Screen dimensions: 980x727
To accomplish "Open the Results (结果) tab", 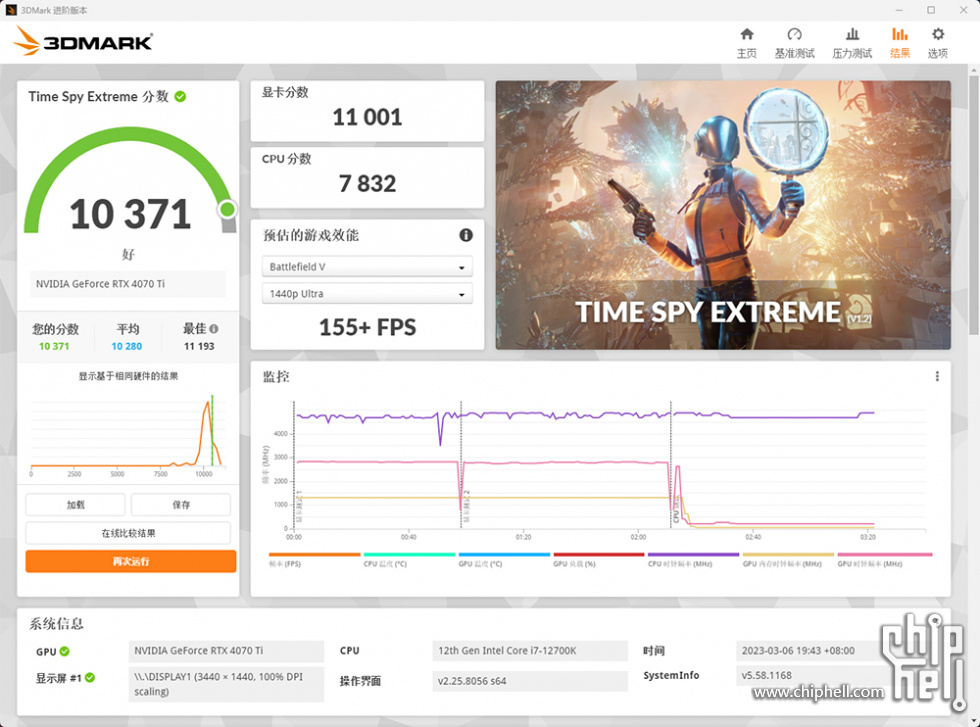I will [x=899, y=43].
